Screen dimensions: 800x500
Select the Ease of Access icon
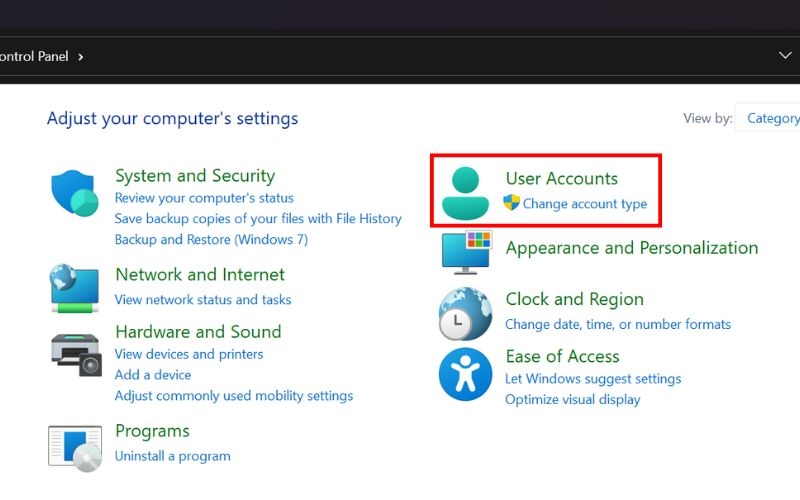click(x=465, y=374)
